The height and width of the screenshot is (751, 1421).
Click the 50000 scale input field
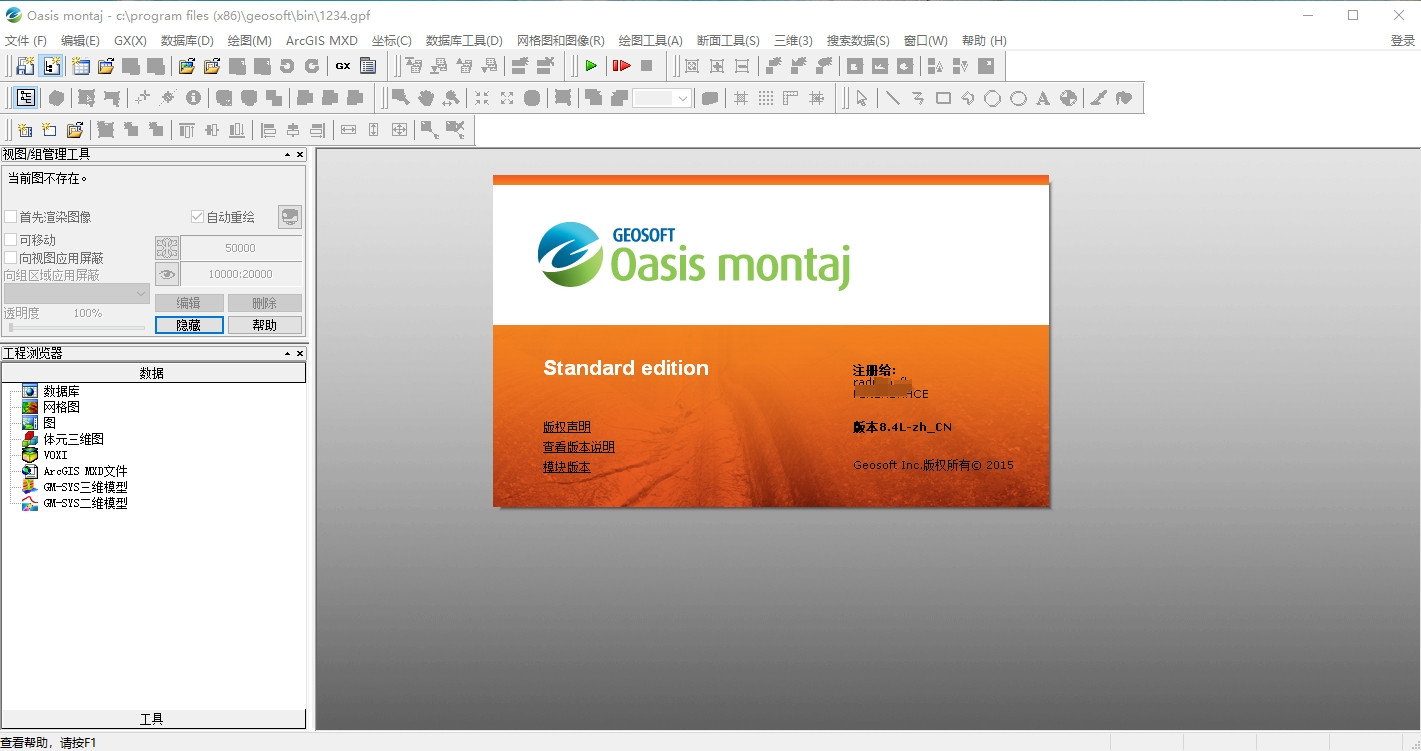[241, 248]
